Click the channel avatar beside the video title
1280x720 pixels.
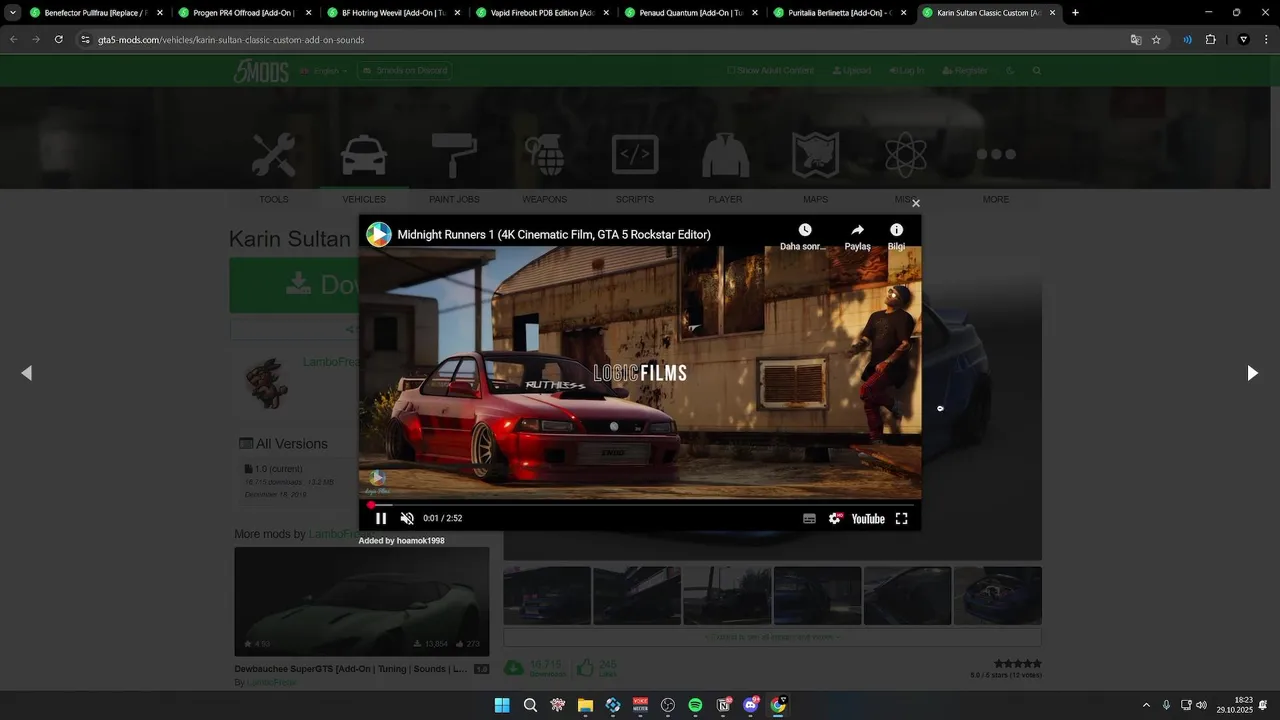pyautogui.click(x=379, y=235)
